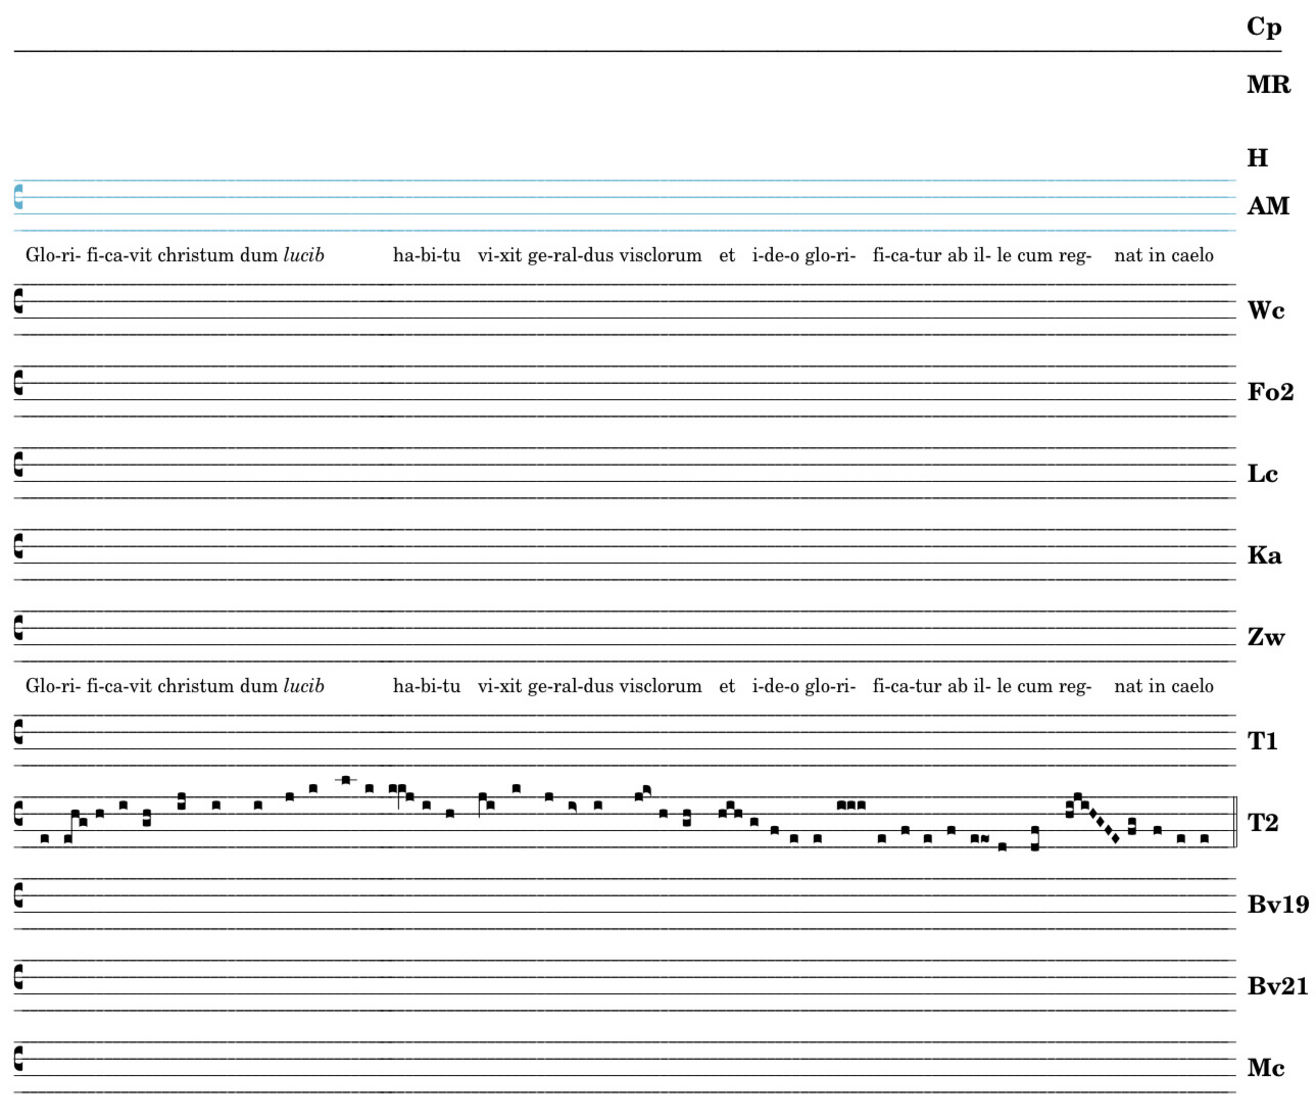Select the word visclorum above the T1 staff

coord(660,686)
